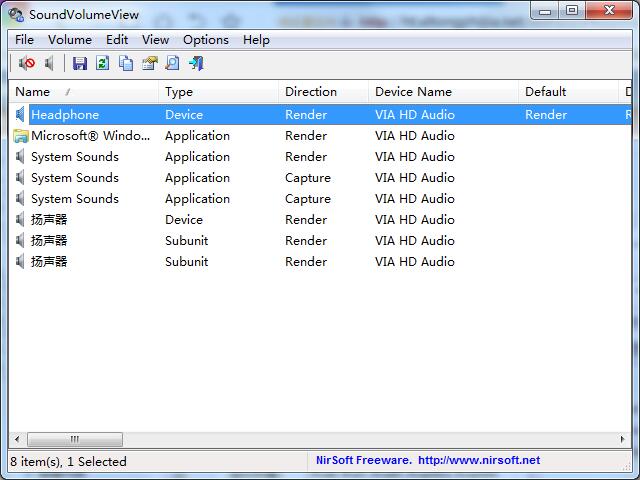The width and height of the screenshot is (640, 480).
Task: Click the scrollbar left arrow
Action: point(17,440)
